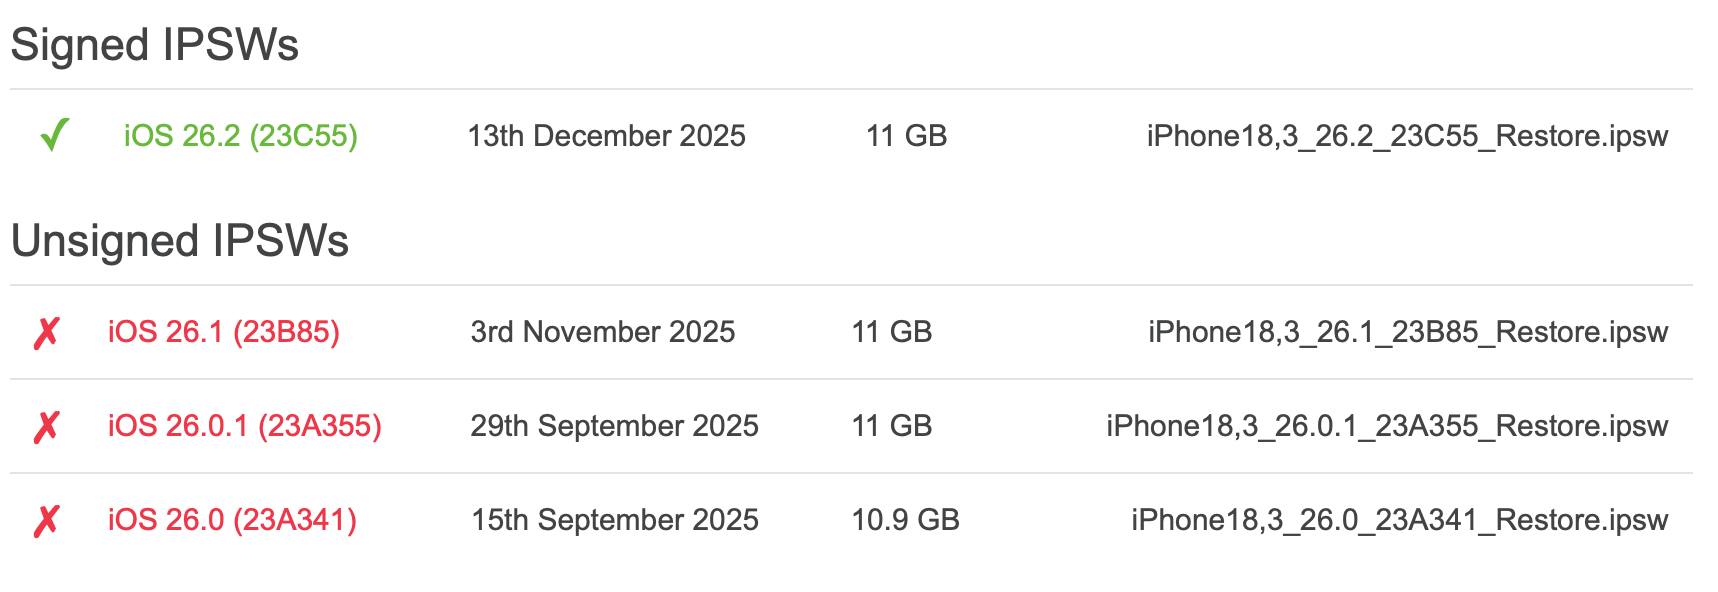Click the red X beside iOS 26.0

point(46,520)
